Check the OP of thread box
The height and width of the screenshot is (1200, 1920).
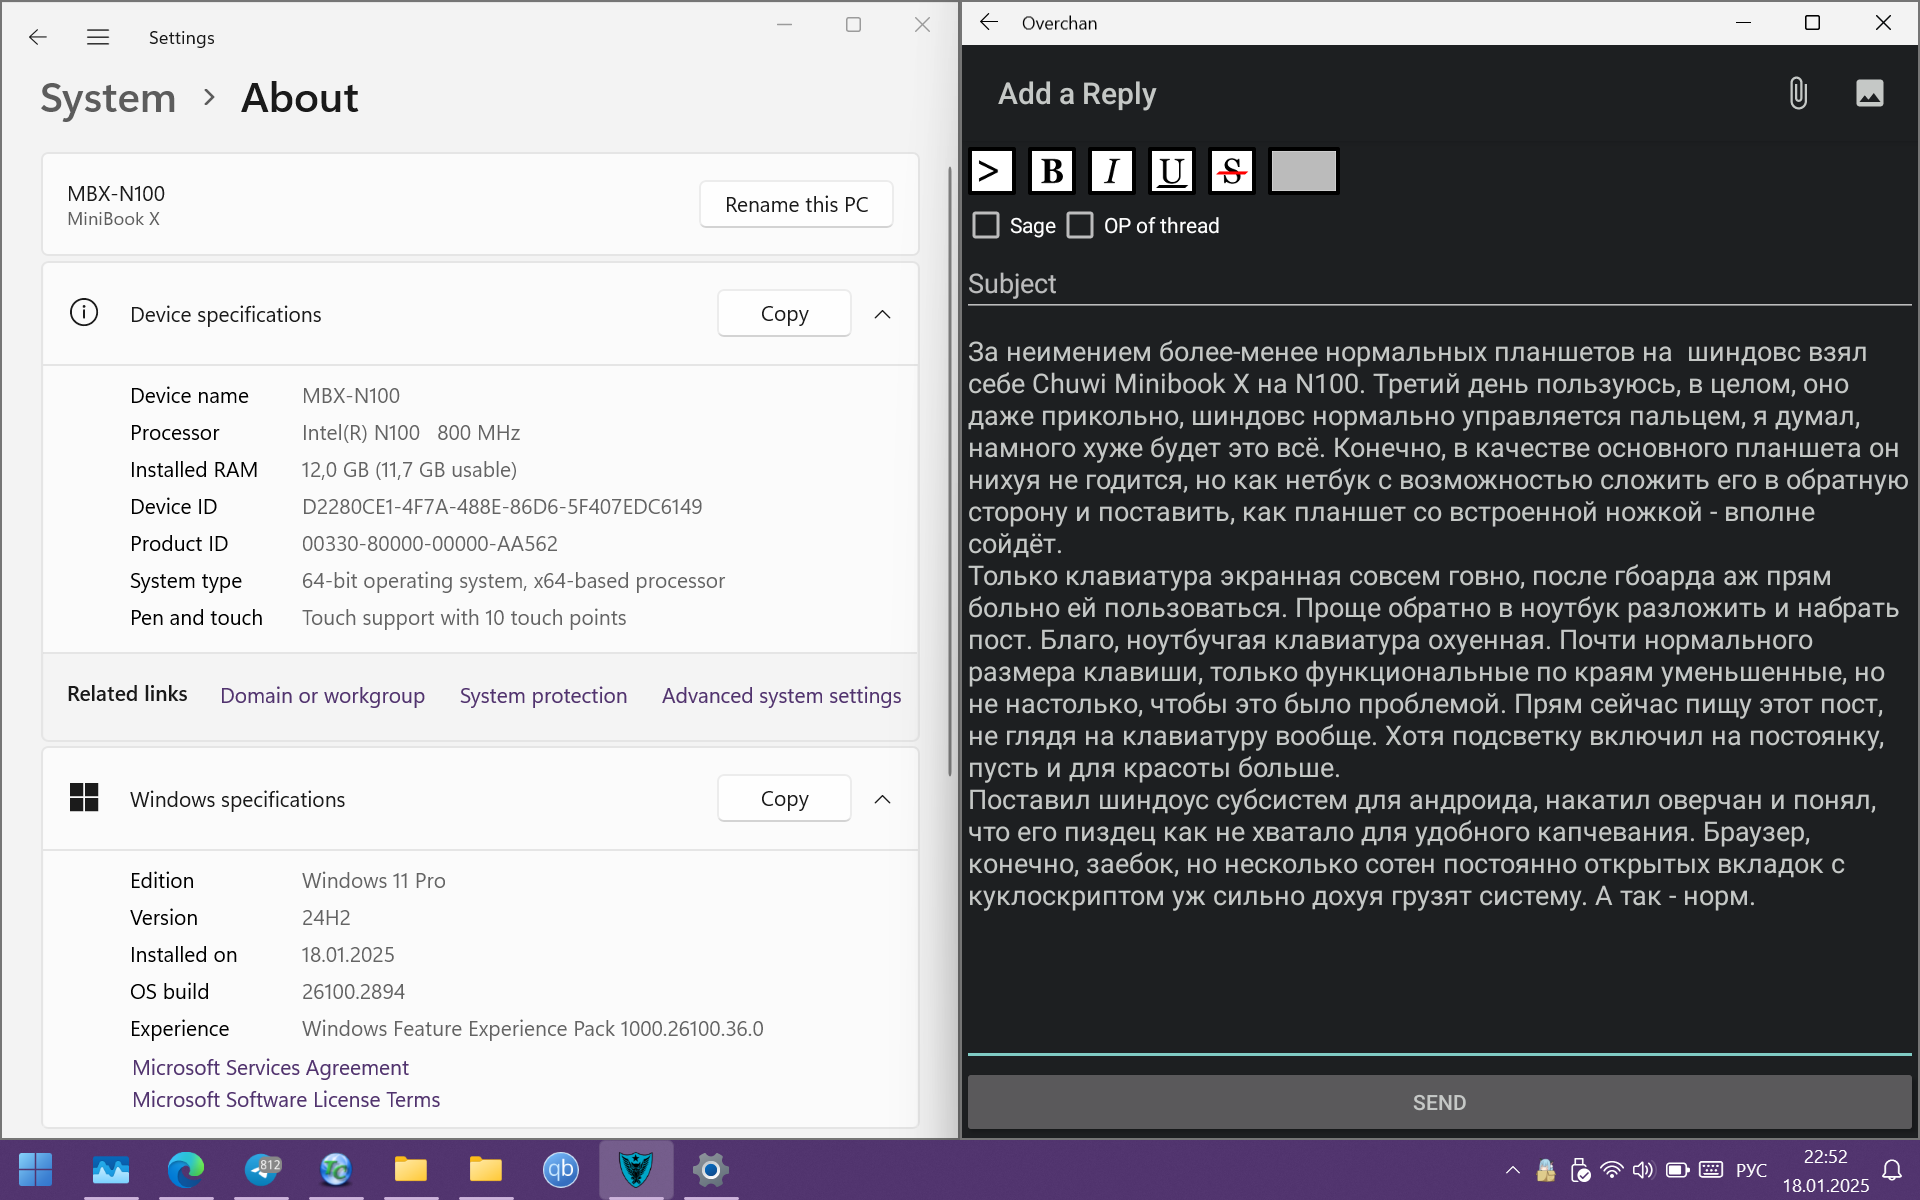click(x=1080, y=225)
